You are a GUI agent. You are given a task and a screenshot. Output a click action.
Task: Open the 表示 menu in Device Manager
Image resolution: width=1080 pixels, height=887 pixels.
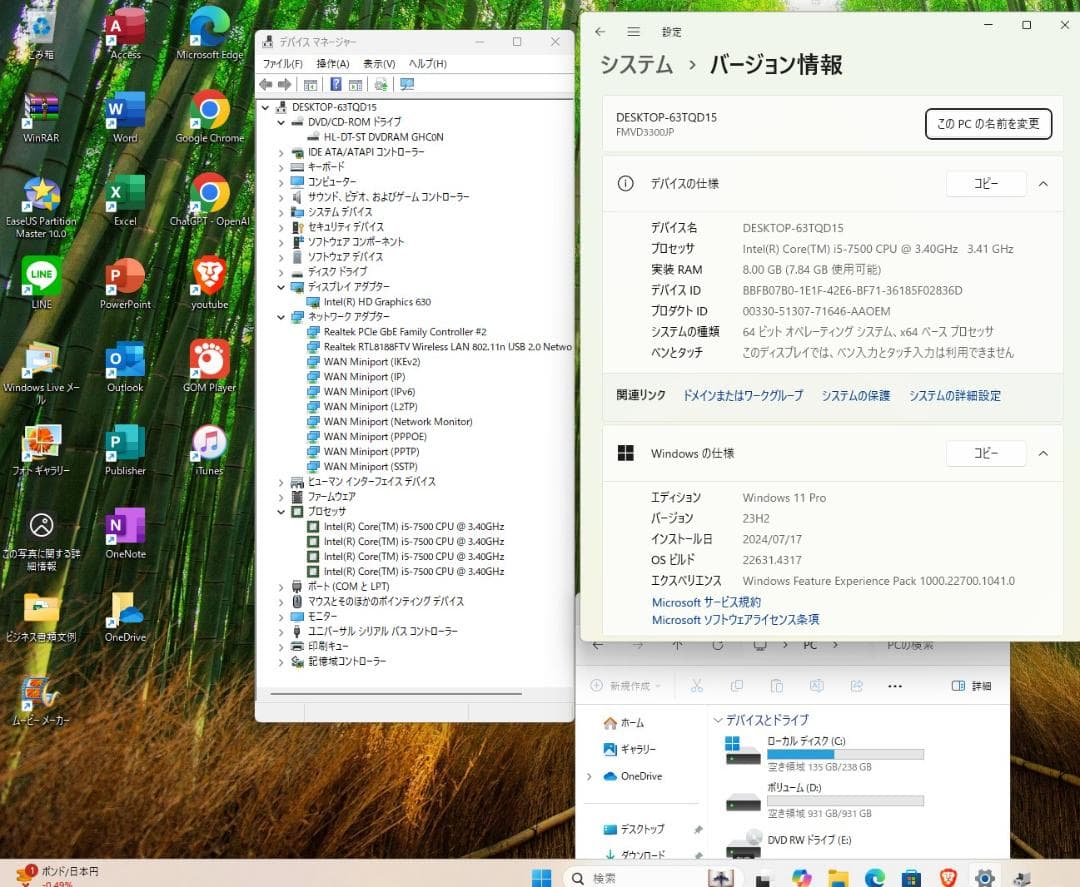(x=380, y=63)
